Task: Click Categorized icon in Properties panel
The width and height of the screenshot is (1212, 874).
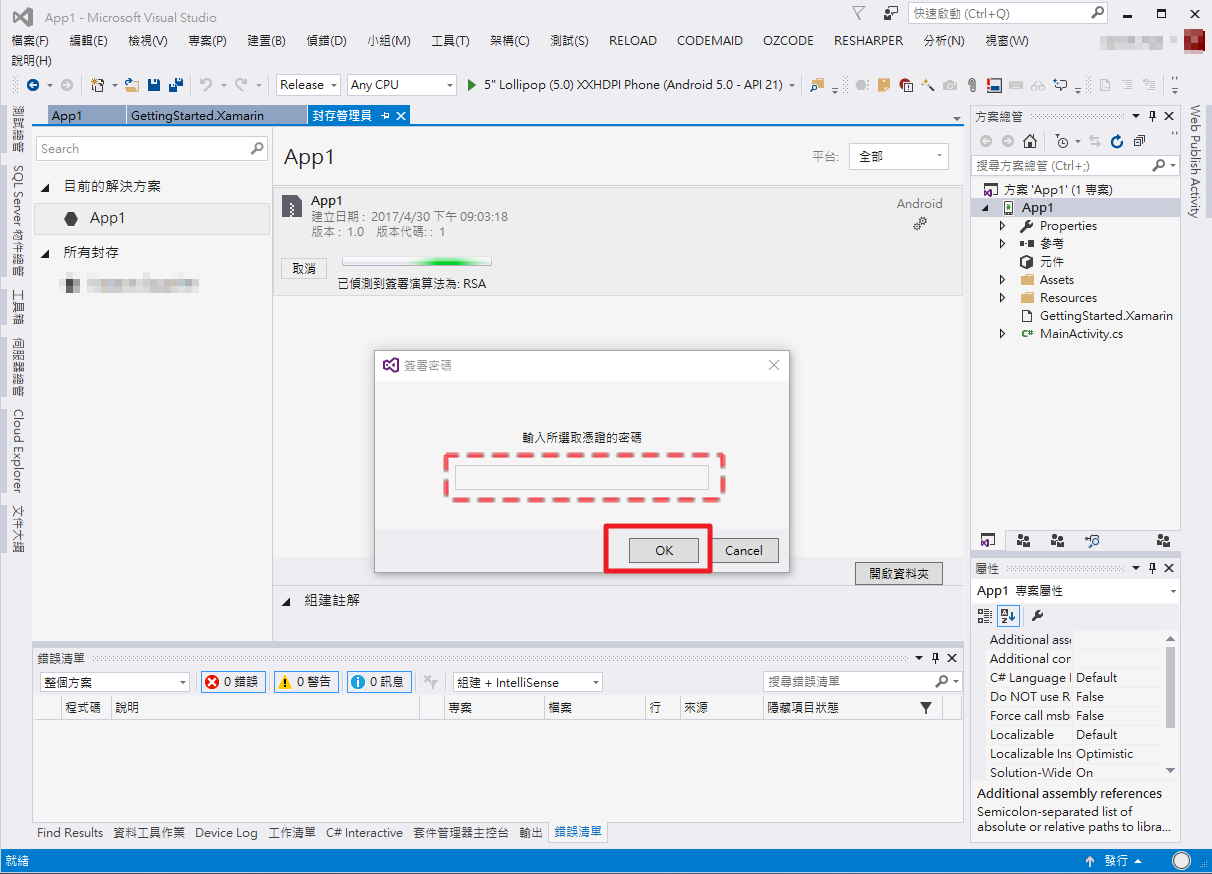Action: 985,616
